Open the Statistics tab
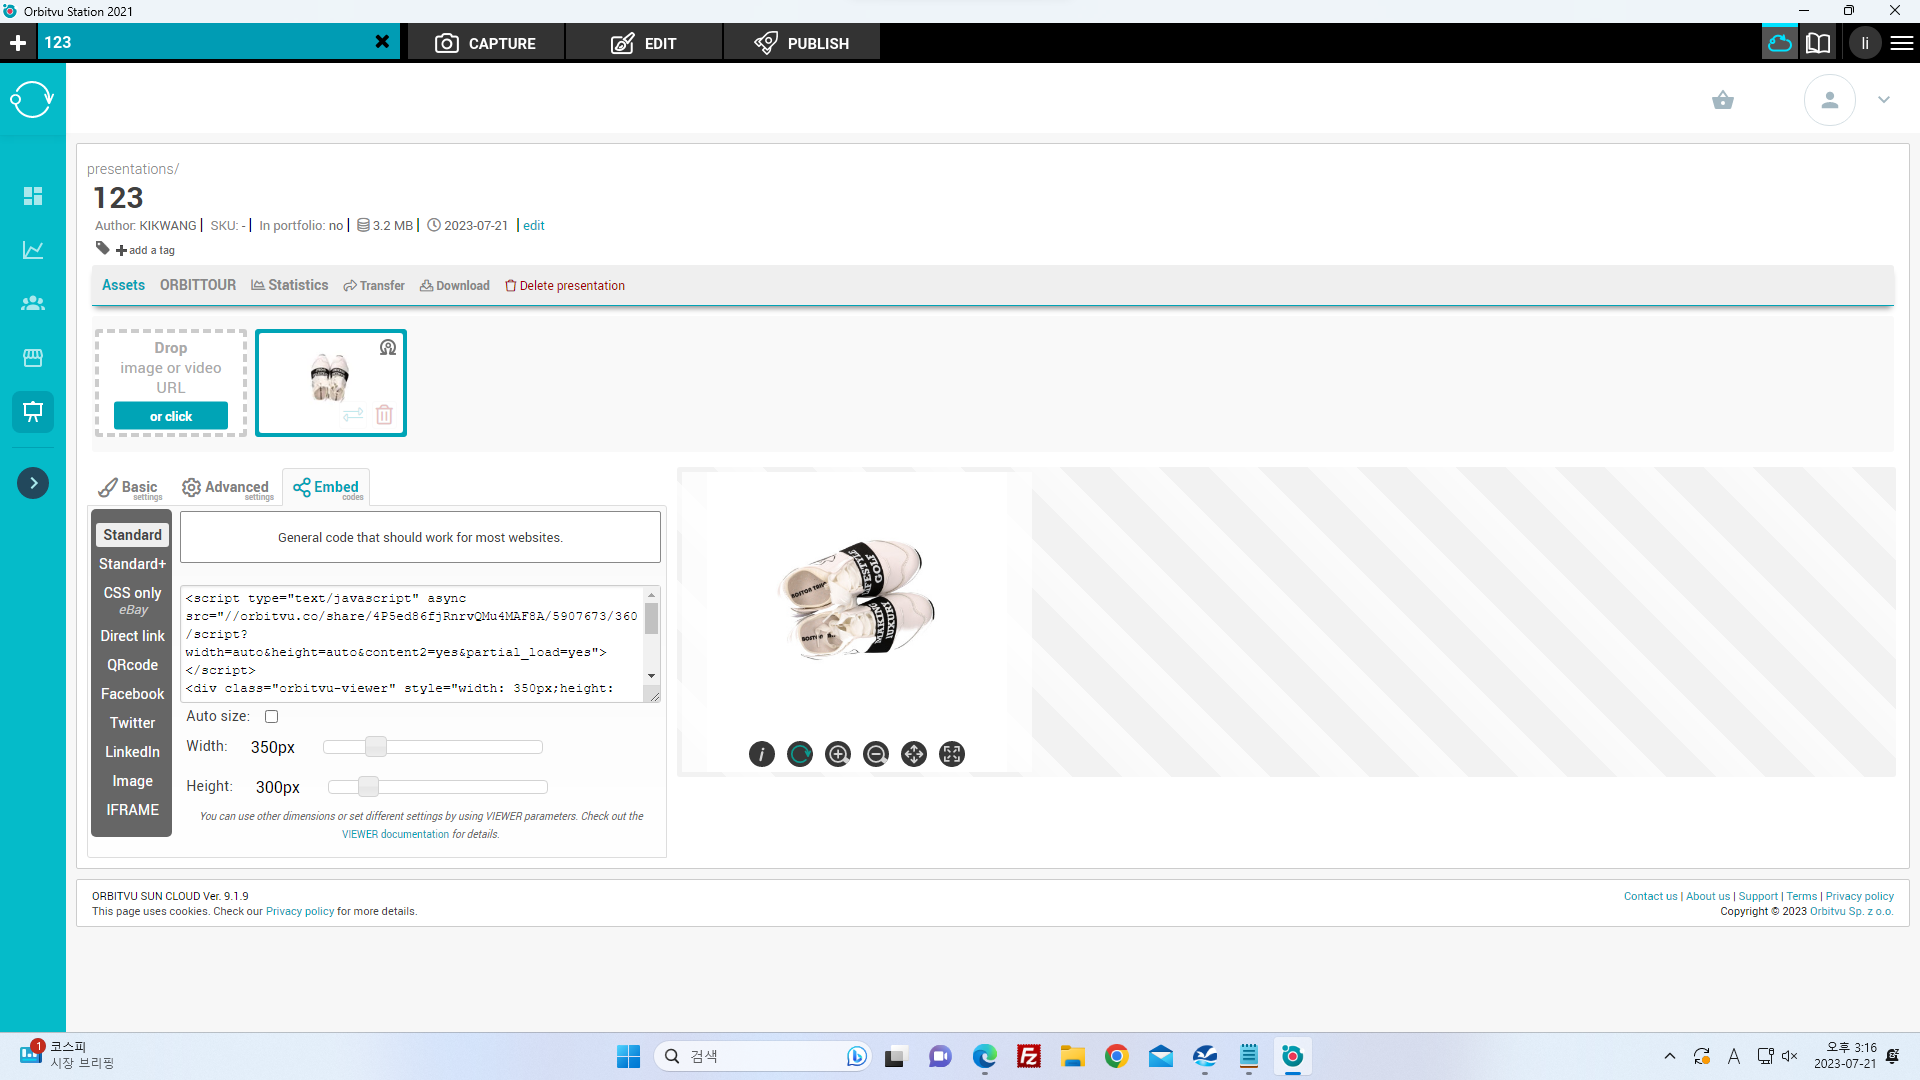Viewport: 1920px width, 1080px height. (x=289, y=285)
